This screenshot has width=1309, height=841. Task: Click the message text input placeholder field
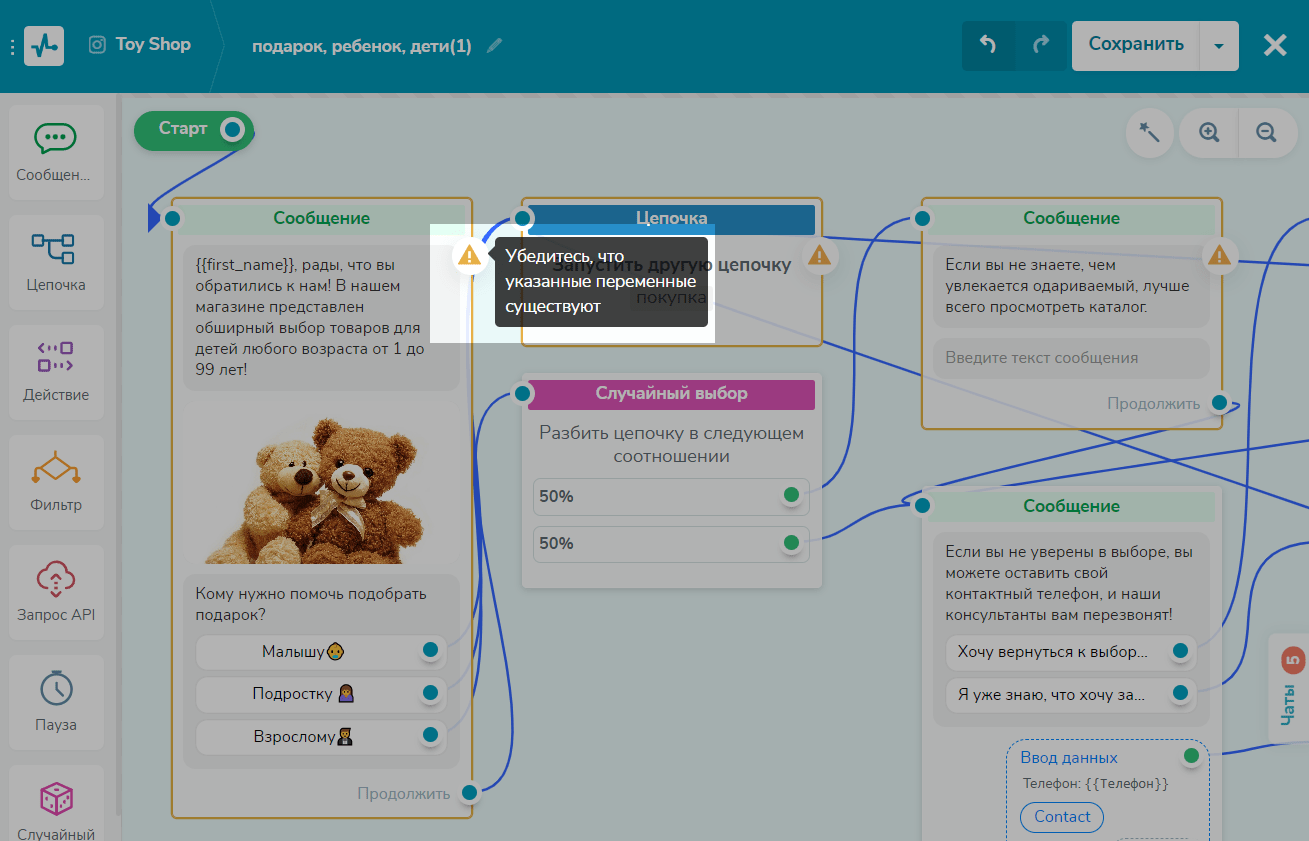[1070, 358]
